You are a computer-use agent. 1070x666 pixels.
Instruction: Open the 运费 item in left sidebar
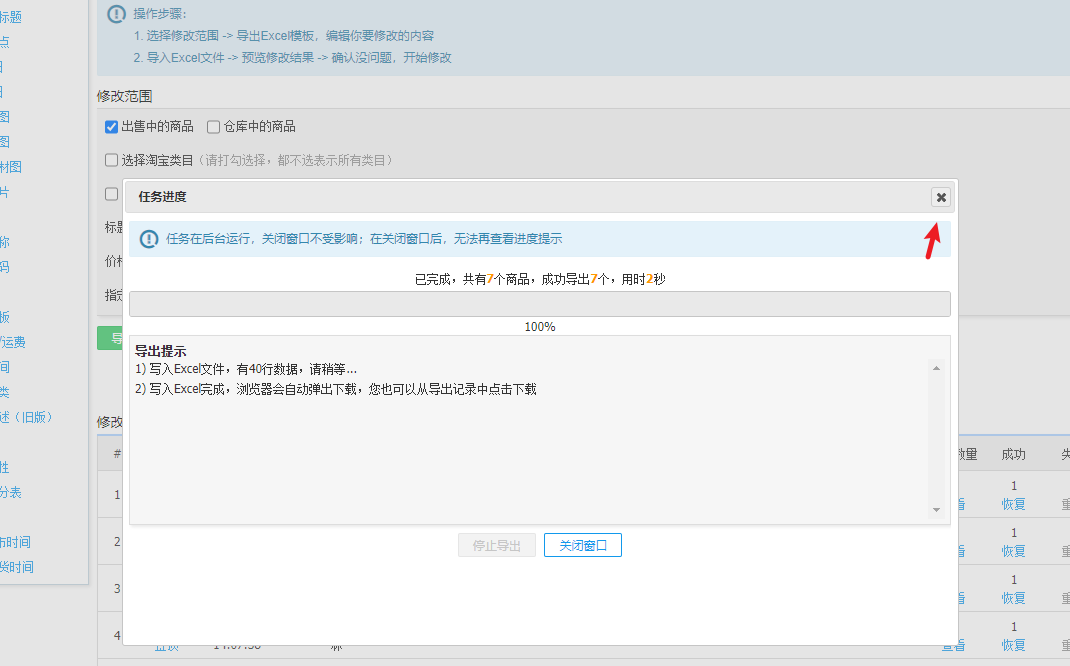click(12, 342)
